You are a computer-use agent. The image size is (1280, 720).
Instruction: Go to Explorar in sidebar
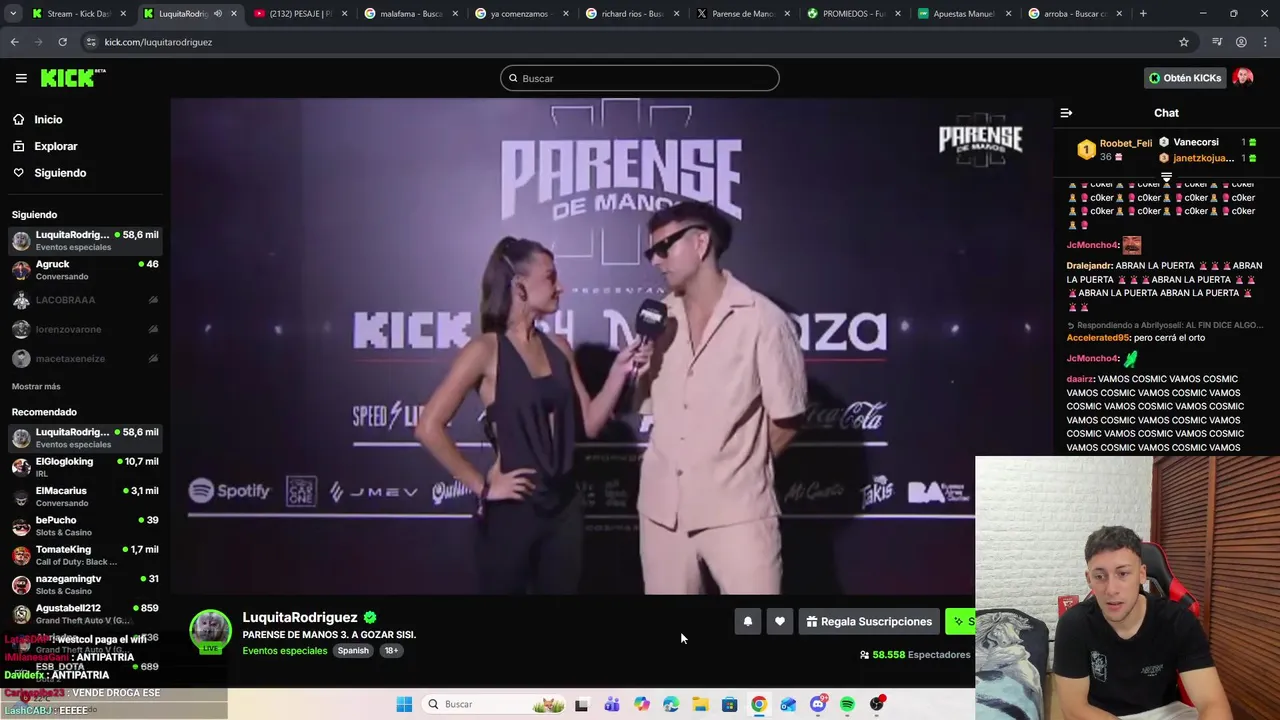click(56, 146)
